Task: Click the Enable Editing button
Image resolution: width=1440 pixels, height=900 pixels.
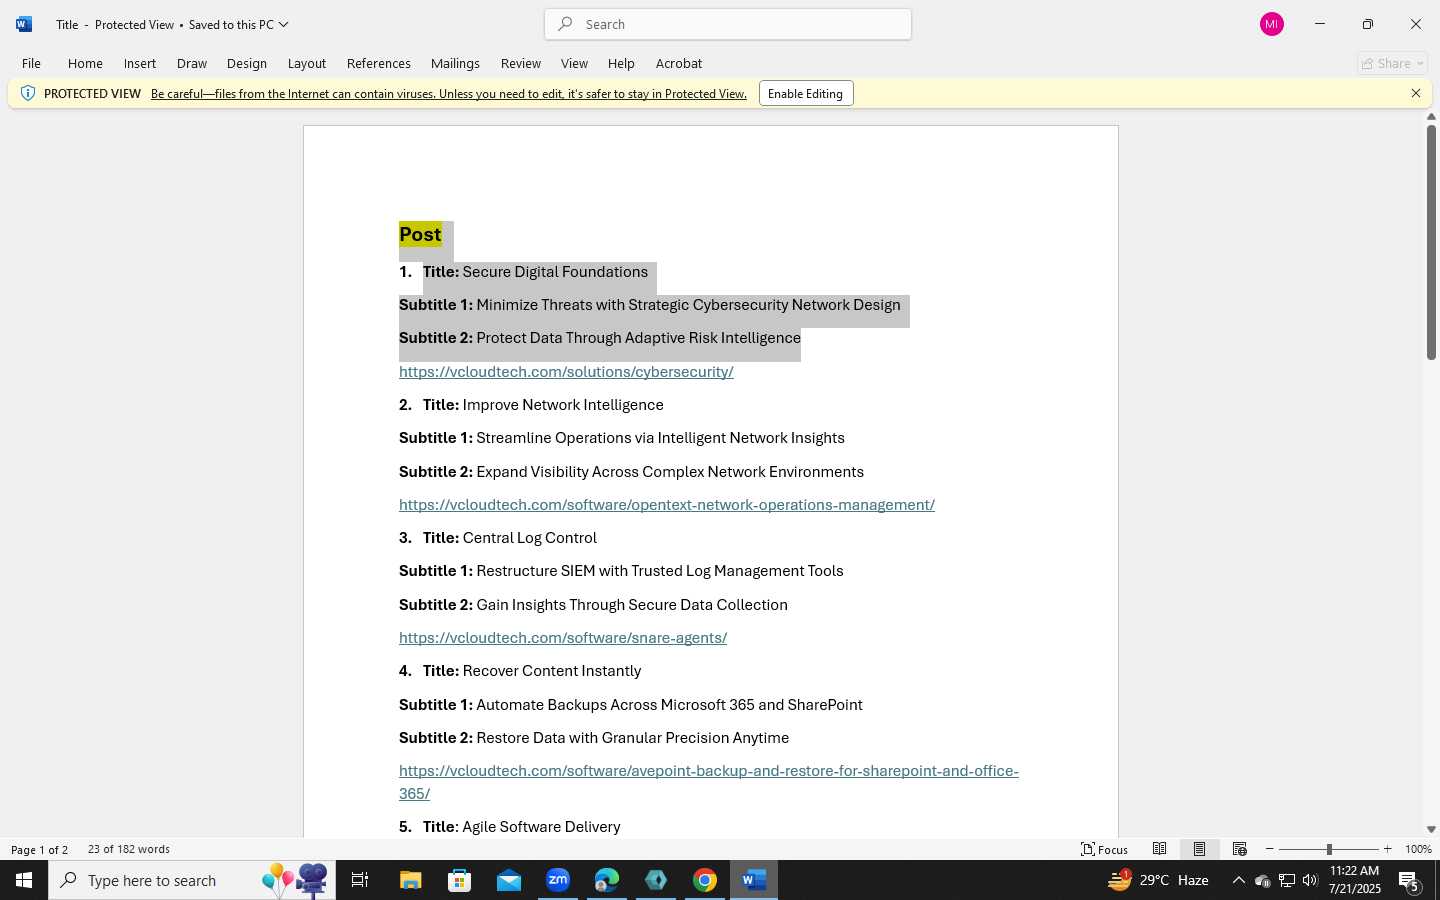Action: pyautogui.click(x=806, y=94)
